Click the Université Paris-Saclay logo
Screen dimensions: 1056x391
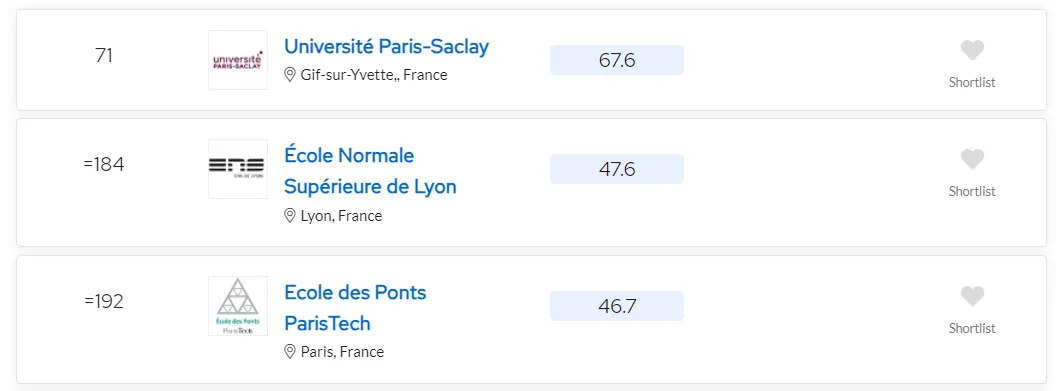[238, 60]
